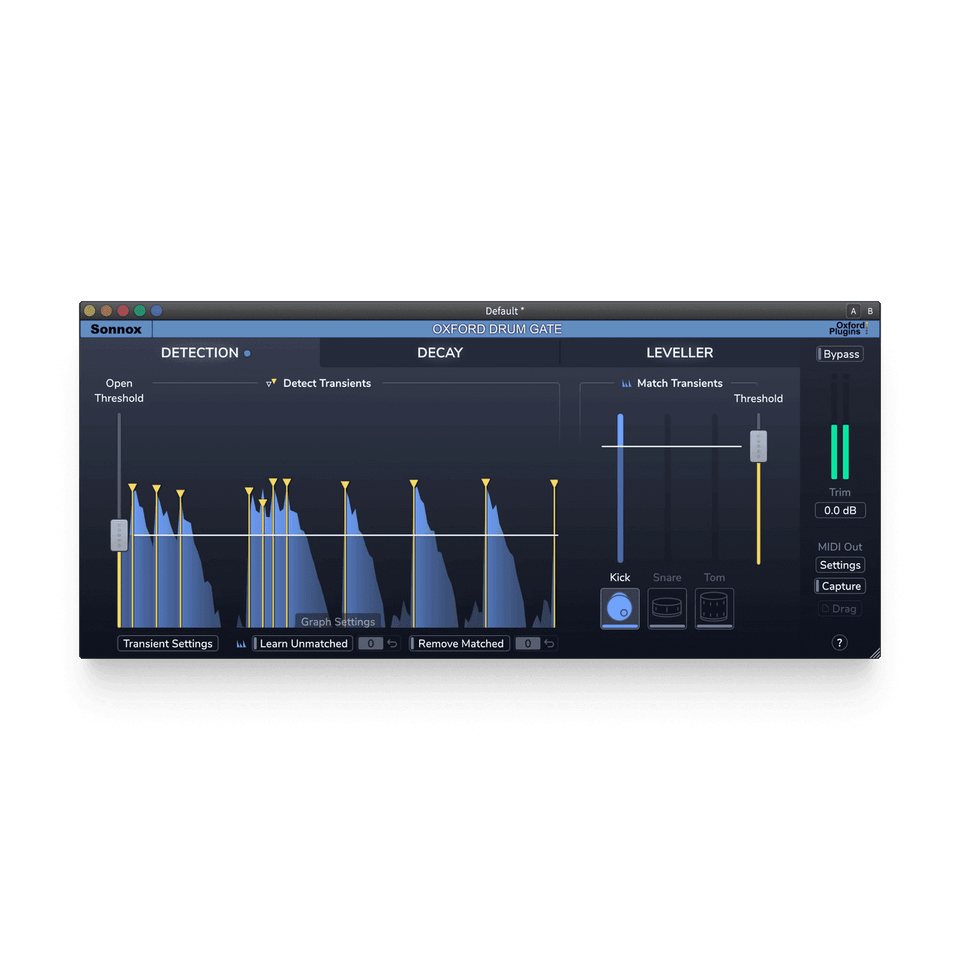The height and width of the screenshot is (960, 960).
Task: Click the Tom match level bar
Action: 714,488
